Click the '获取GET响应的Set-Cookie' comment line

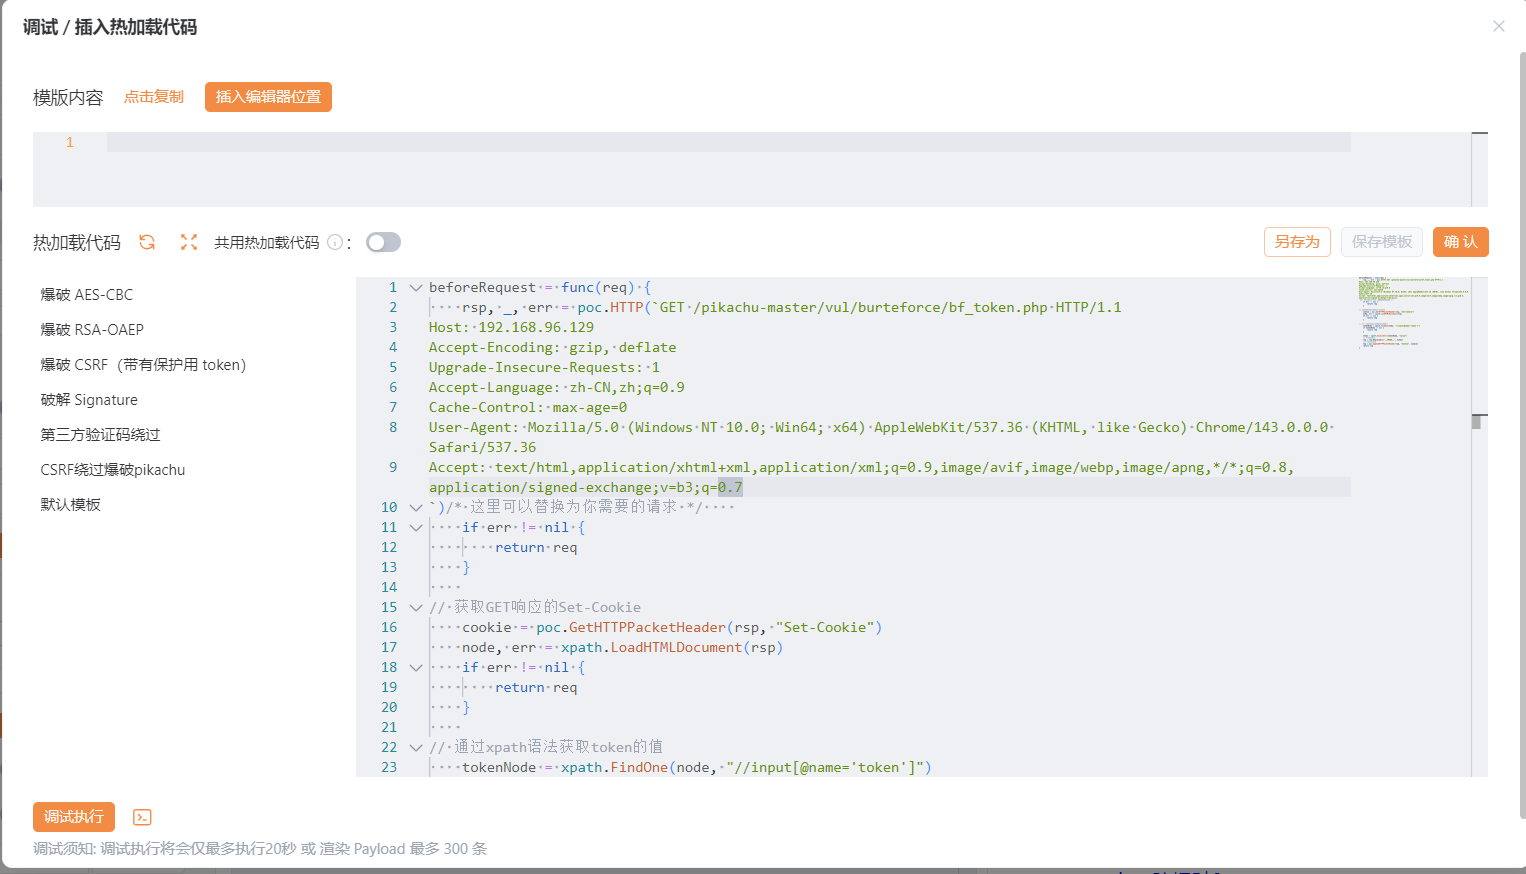535,607
